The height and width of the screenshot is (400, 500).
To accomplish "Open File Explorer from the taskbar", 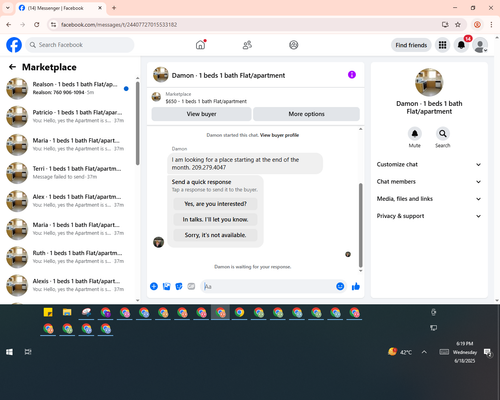I will click(x=67, y=312).
